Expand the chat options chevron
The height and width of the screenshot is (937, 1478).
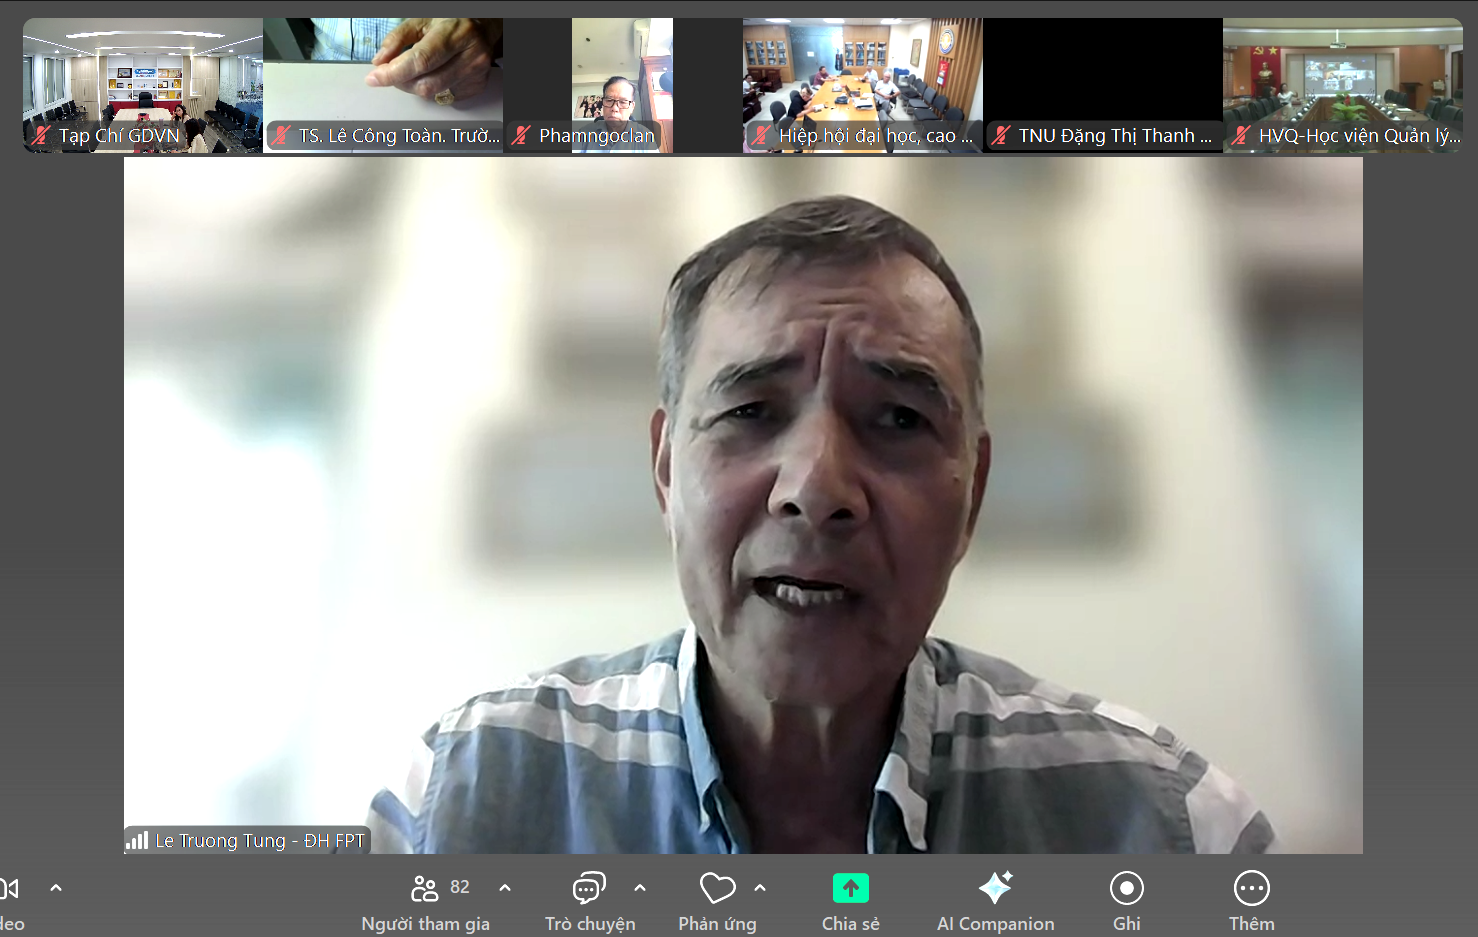tap(640, 888)
